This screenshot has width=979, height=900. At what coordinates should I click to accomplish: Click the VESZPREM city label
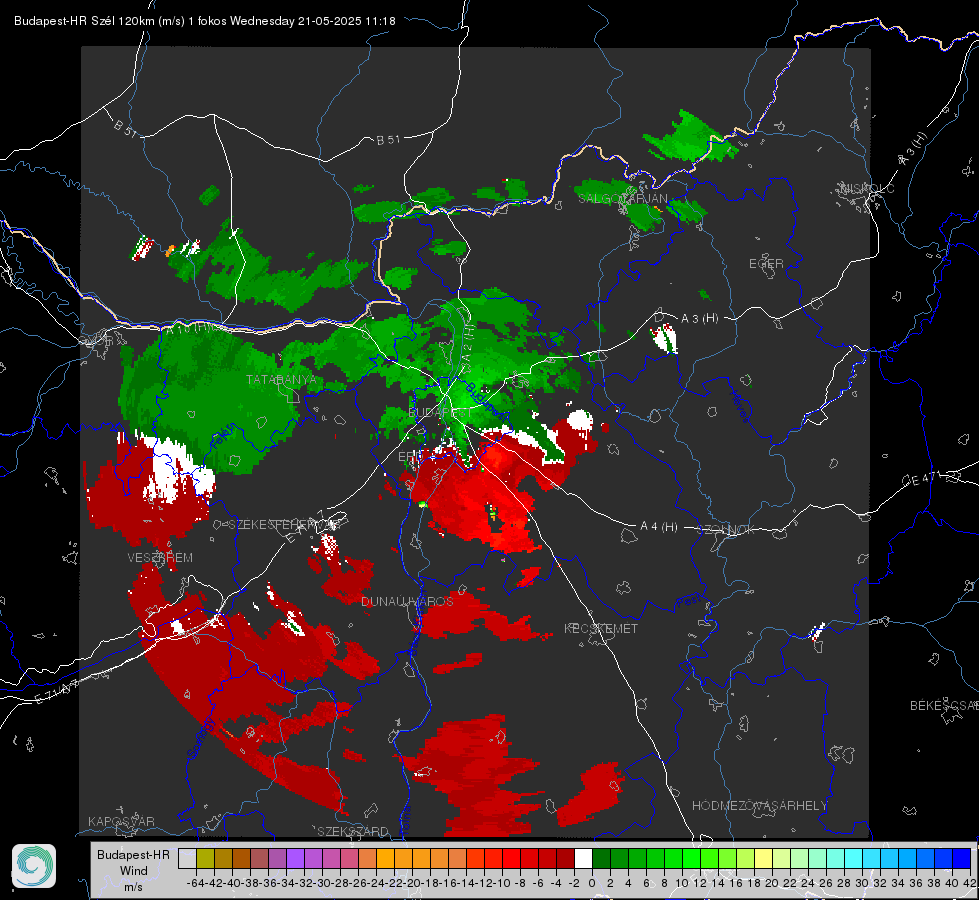pyautogui.click(x=160, y=558)
